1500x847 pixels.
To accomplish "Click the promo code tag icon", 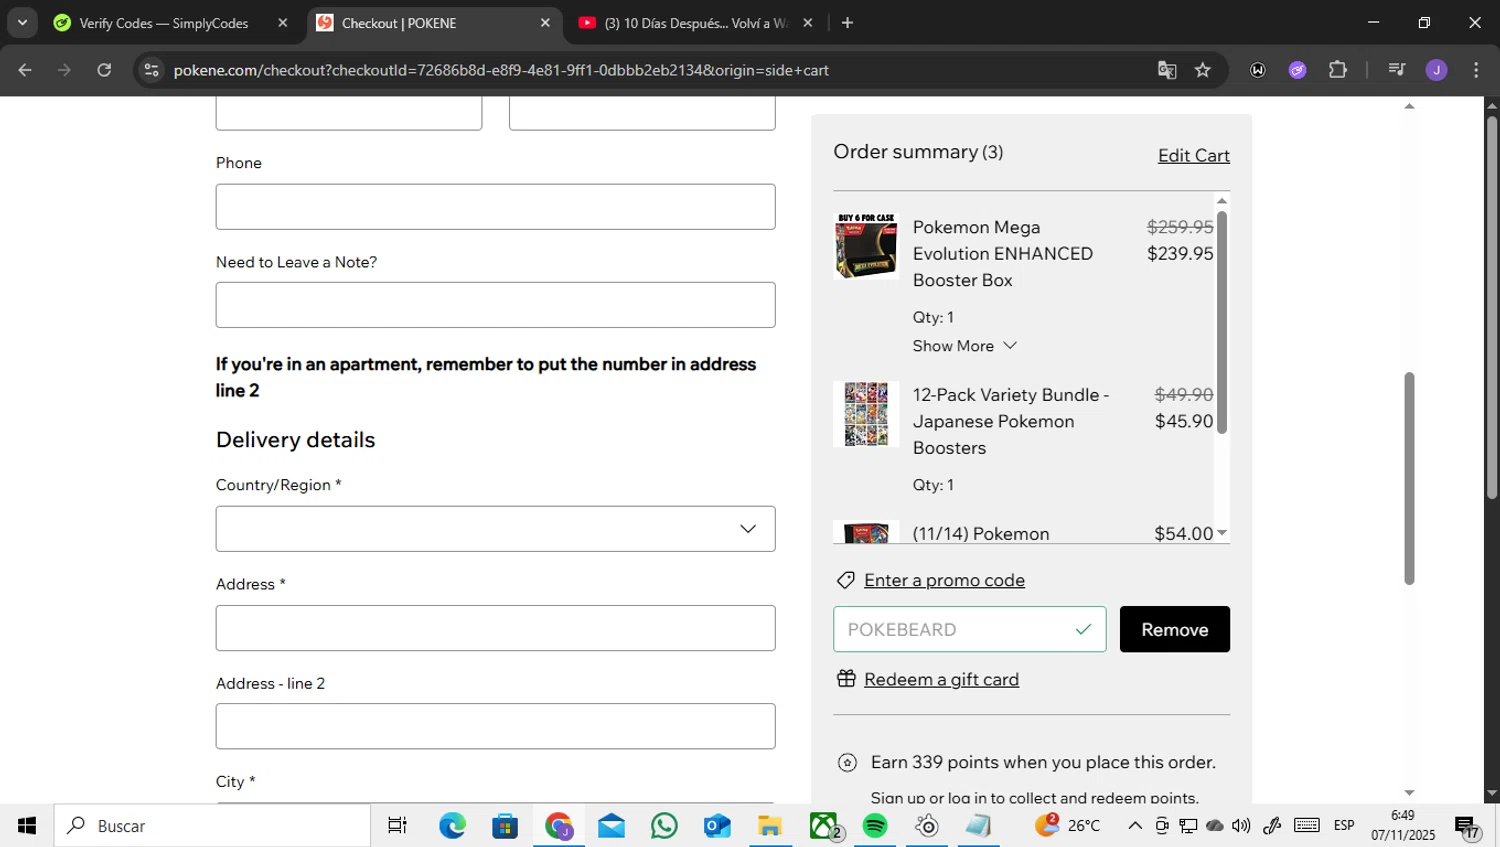I will tap(846, 580).
